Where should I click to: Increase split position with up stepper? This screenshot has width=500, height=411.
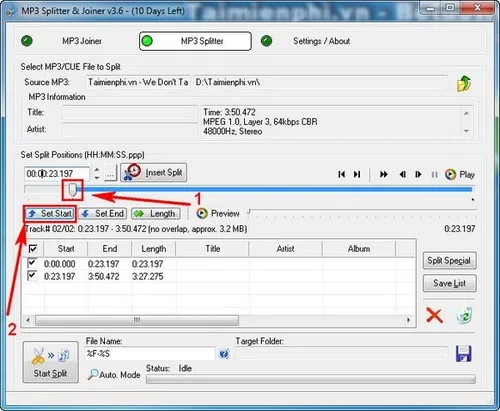(97, 170)
